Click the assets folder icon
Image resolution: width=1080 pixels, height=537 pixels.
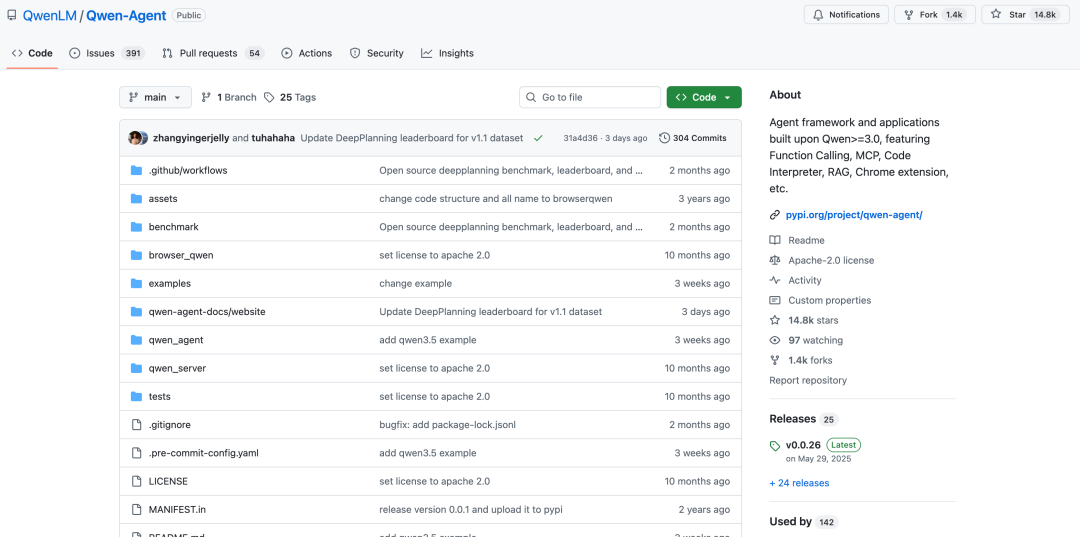pyautogui.click(x=136, y=198)
